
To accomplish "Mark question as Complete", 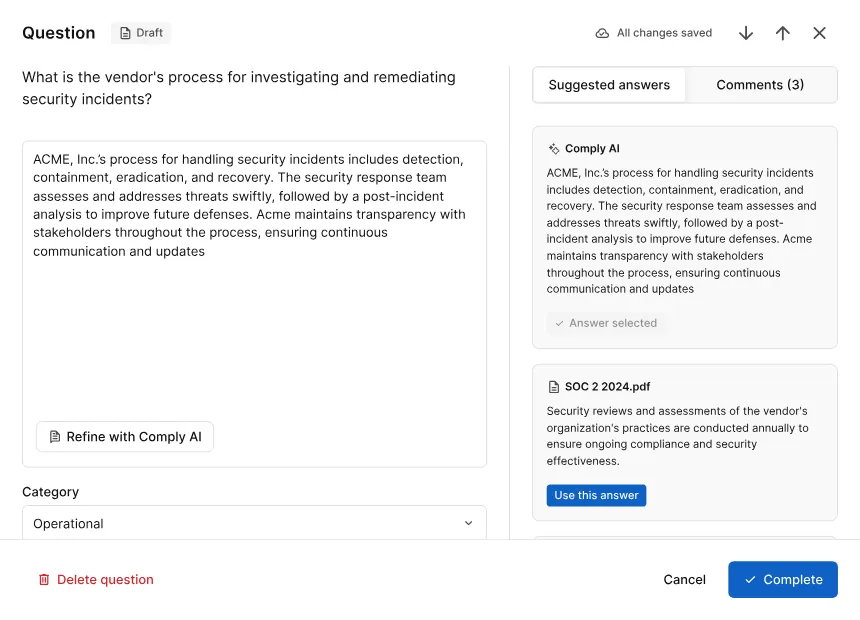I will coord(782,580).
